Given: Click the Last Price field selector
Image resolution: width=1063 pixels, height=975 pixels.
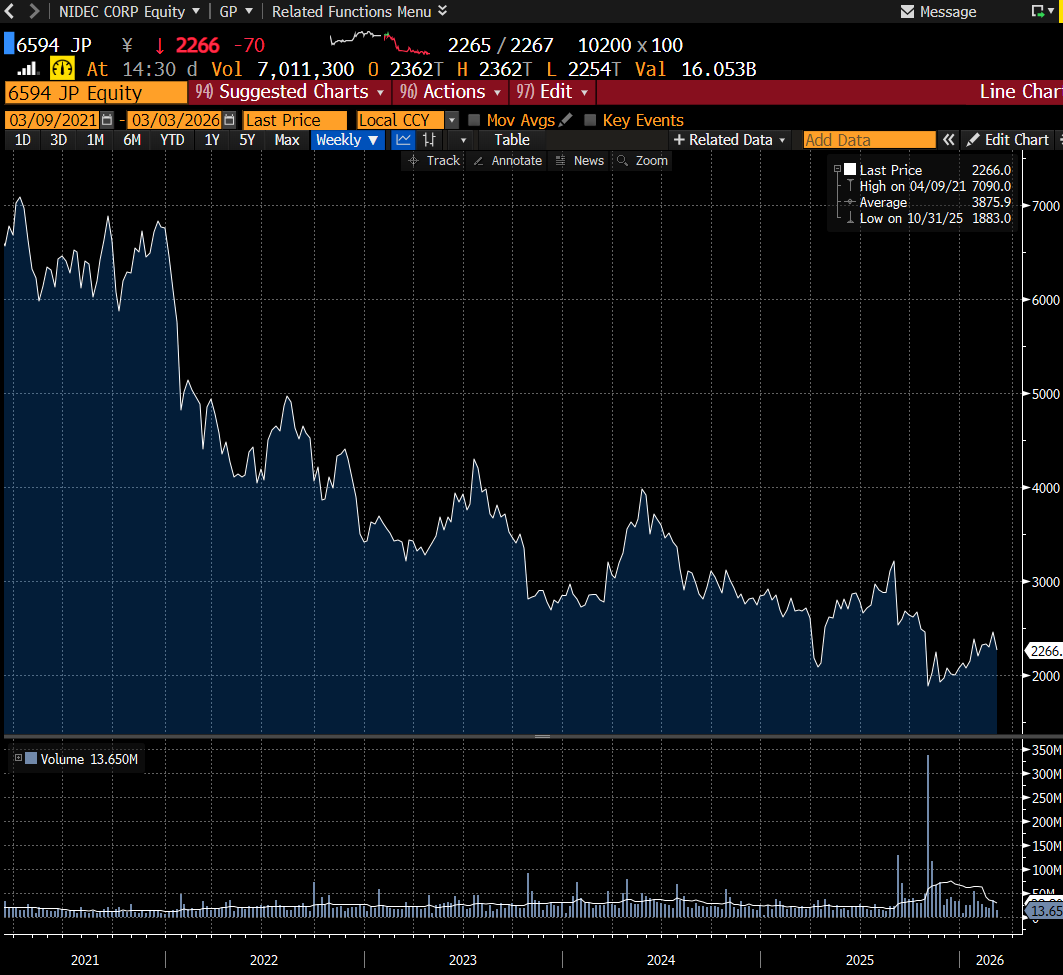Looking at the screenshot, I should tap(295, 120).
